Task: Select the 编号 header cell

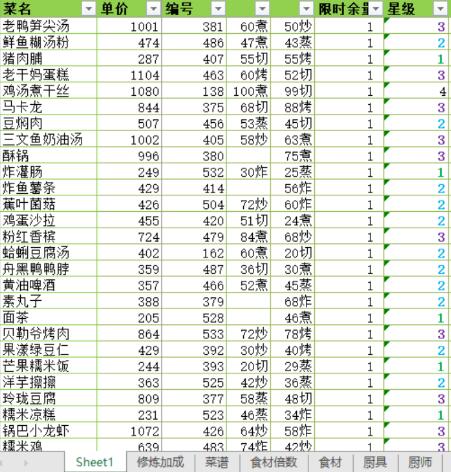Action: click(194, 9)
